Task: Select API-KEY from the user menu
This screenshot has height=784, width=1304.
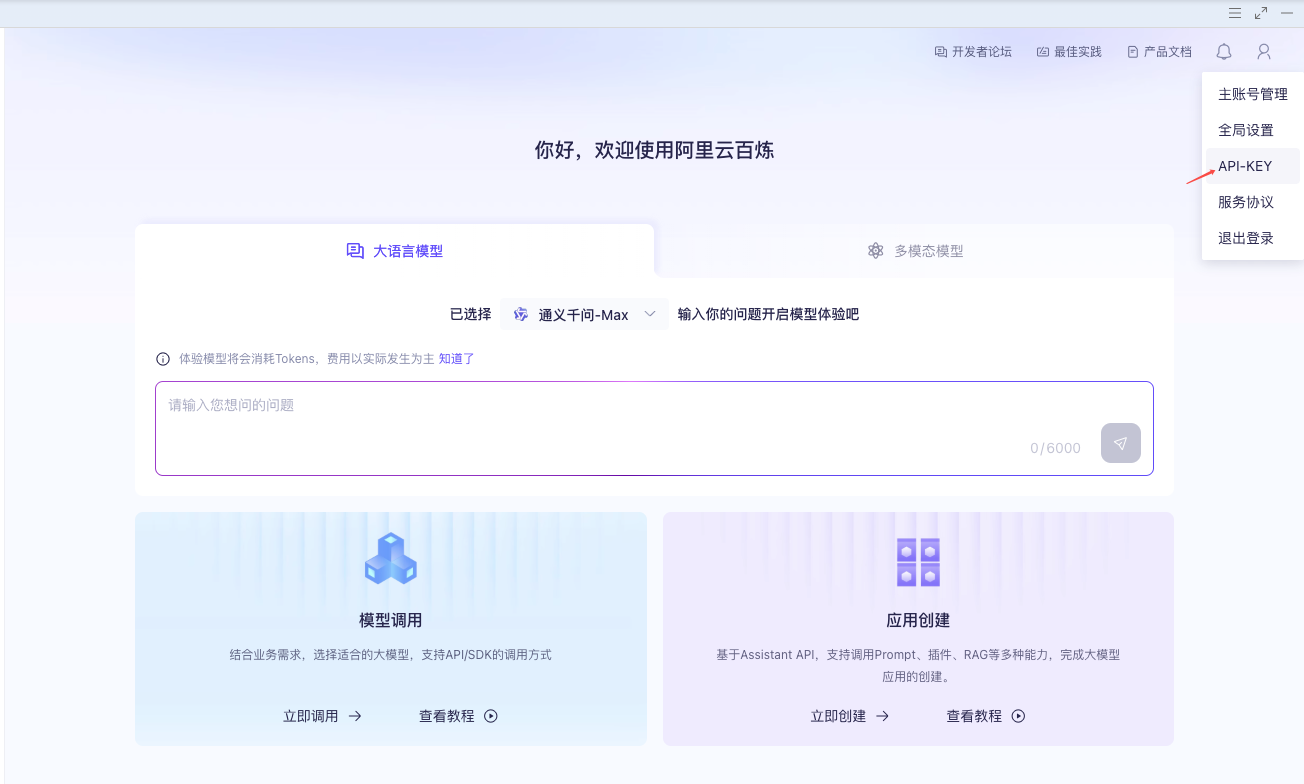Action: tap(1245, 166)
